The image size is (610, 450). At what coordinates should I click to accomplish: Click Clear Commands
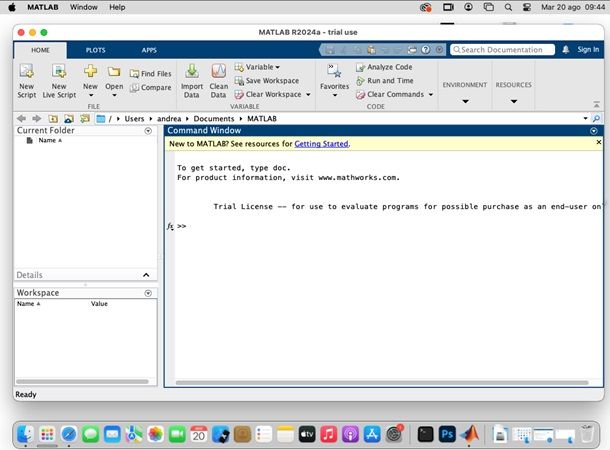(390, 94)
